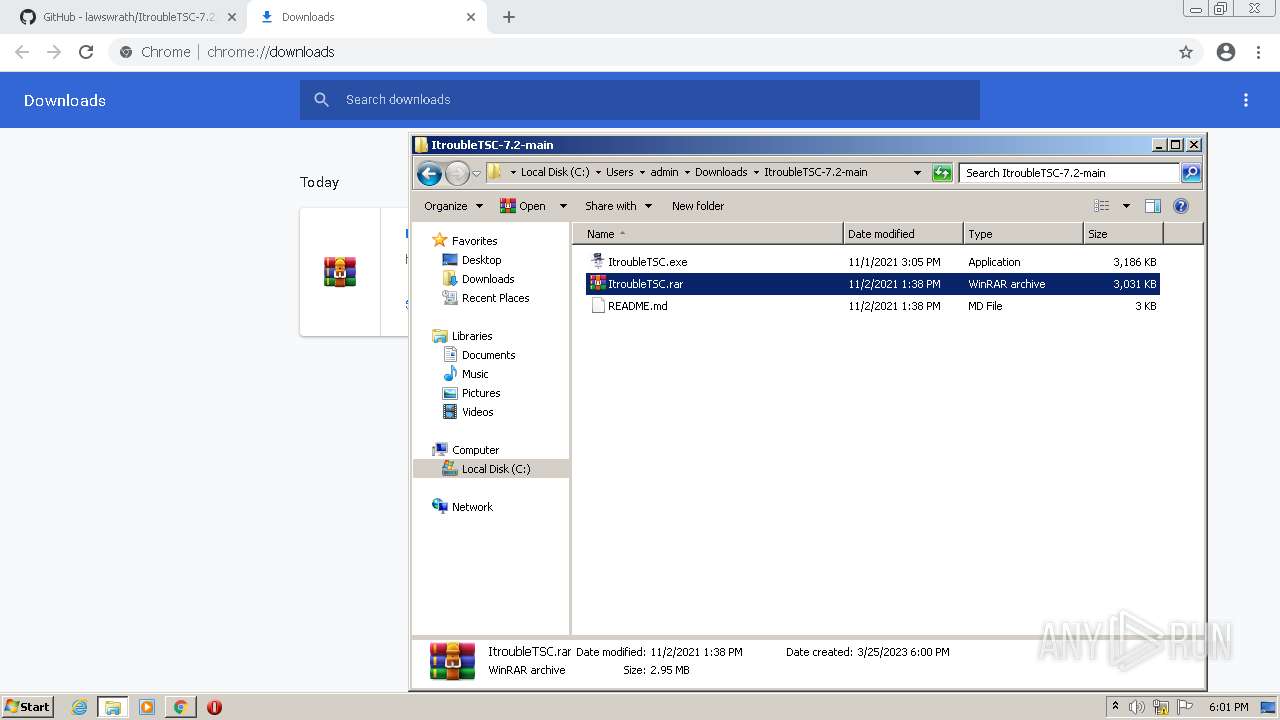Click the Search ItroubleTSC-7.2-main field
This screenshot has height=720, width=1280.
(1069, 173)
